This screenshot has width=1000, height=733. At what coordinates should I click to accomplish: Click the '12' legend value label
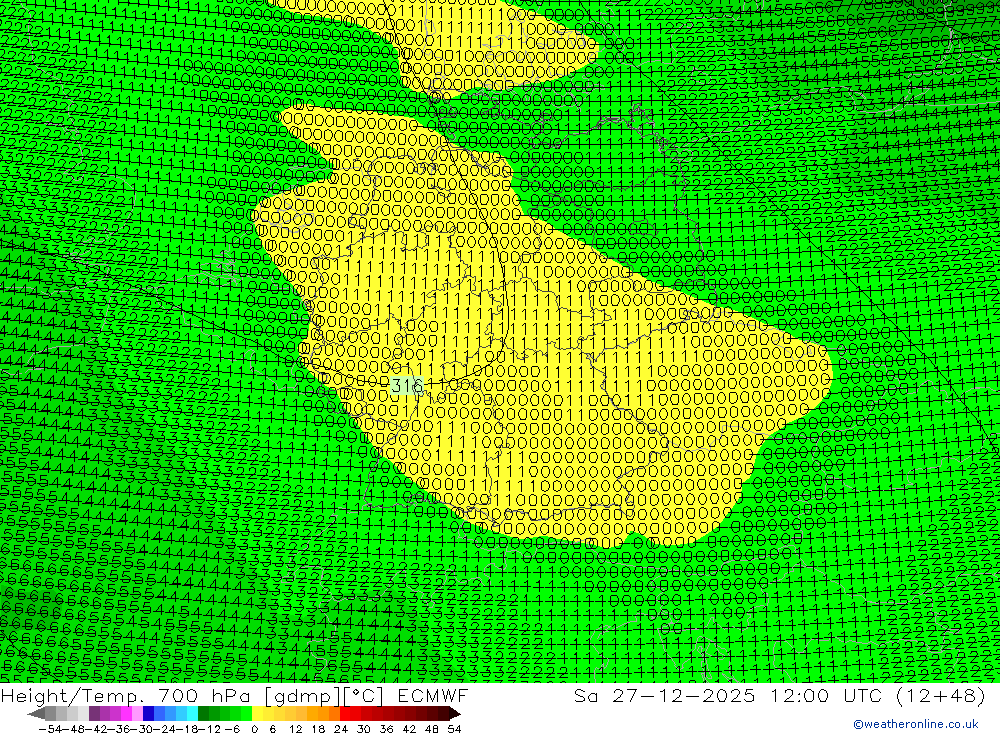pyautogui.click(x=295, y=729)
